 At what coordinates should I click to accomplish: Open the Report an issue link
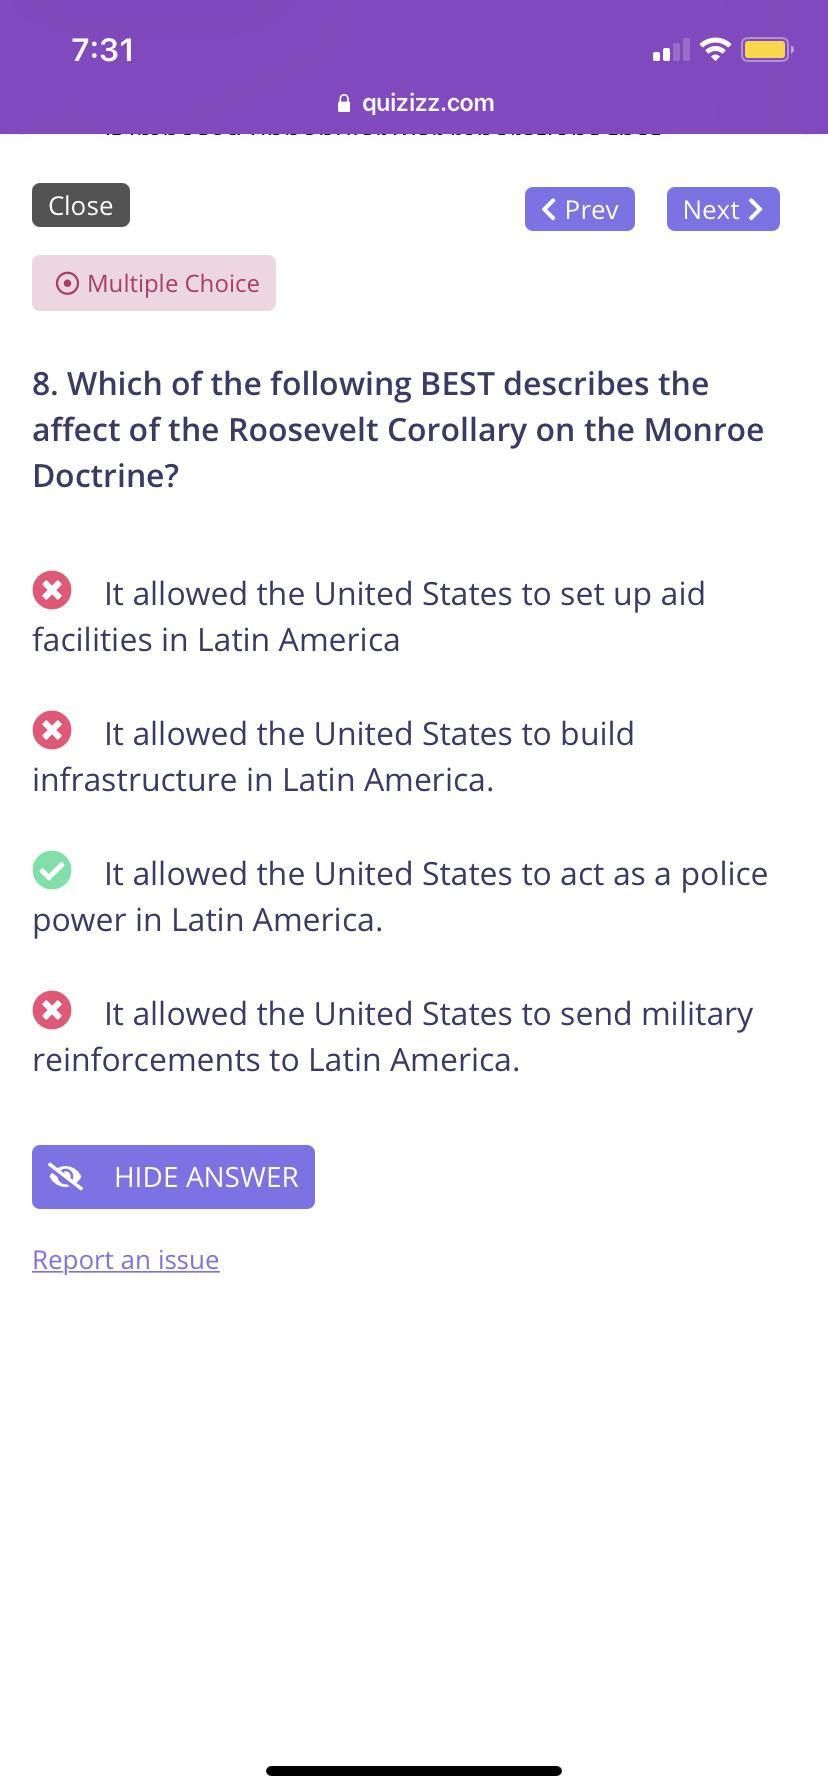point(126,1260)
